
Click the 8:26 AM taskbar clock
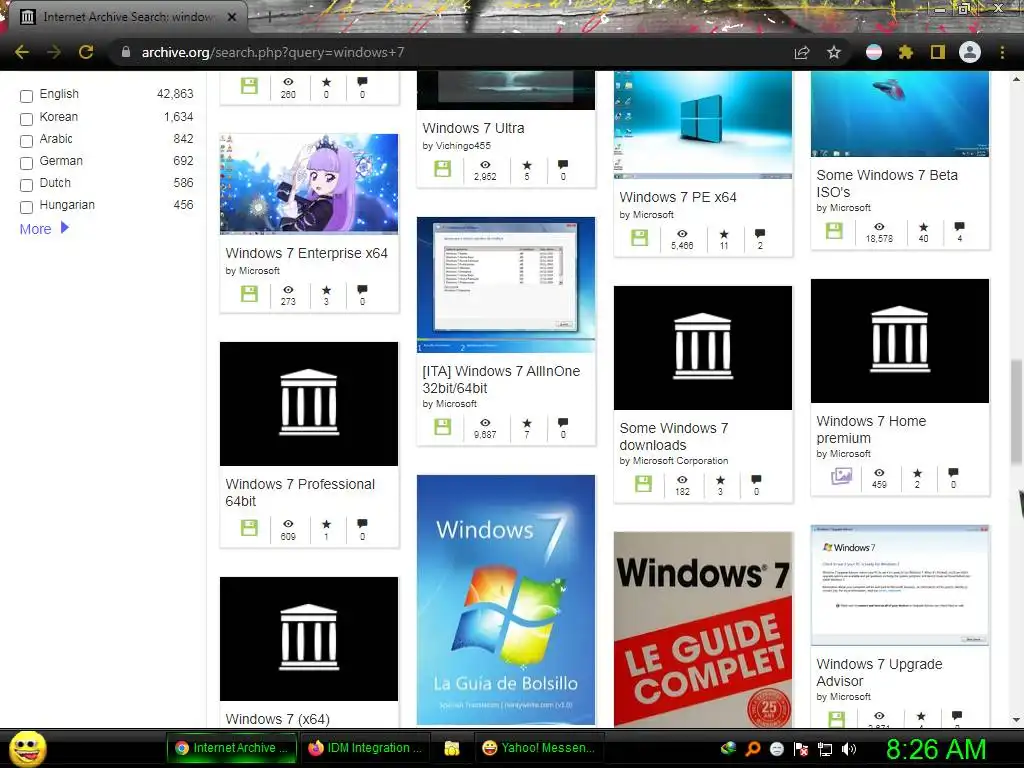click(936, 749)
